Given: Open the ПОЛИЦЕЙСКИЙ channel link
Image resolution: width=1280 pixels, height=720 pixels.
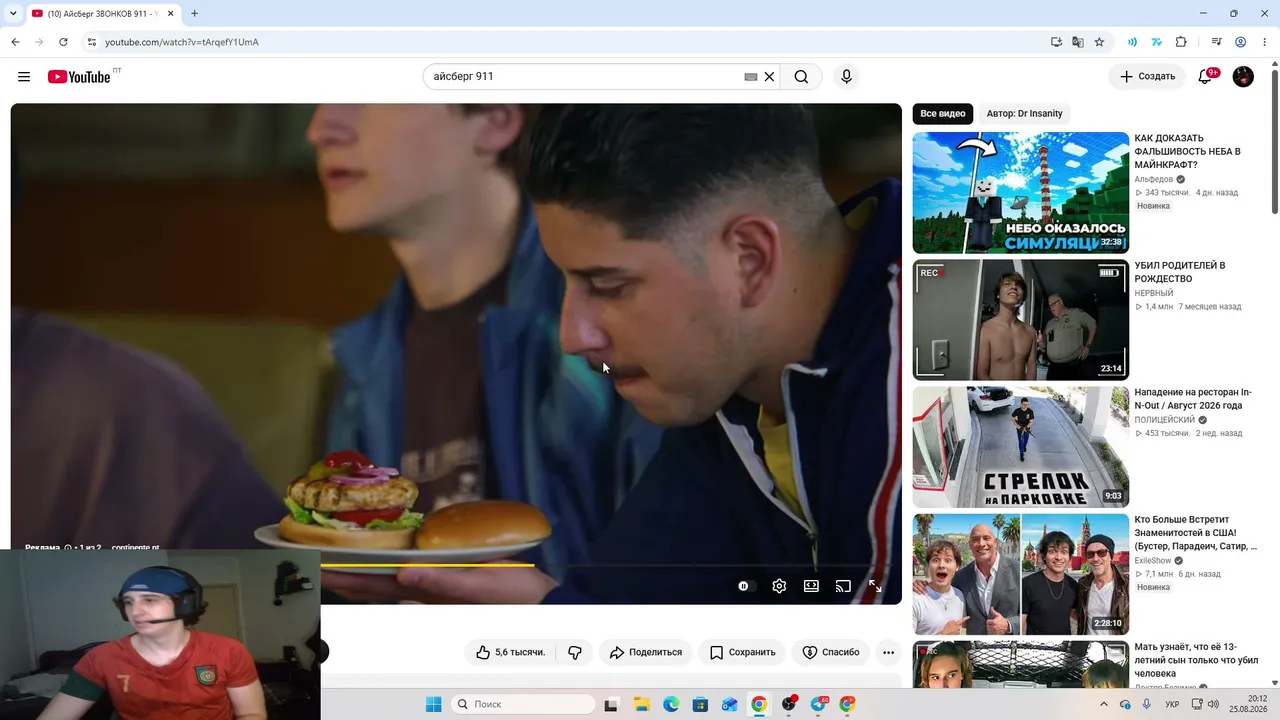Looking at the screenshot, I should (1165, 420).
